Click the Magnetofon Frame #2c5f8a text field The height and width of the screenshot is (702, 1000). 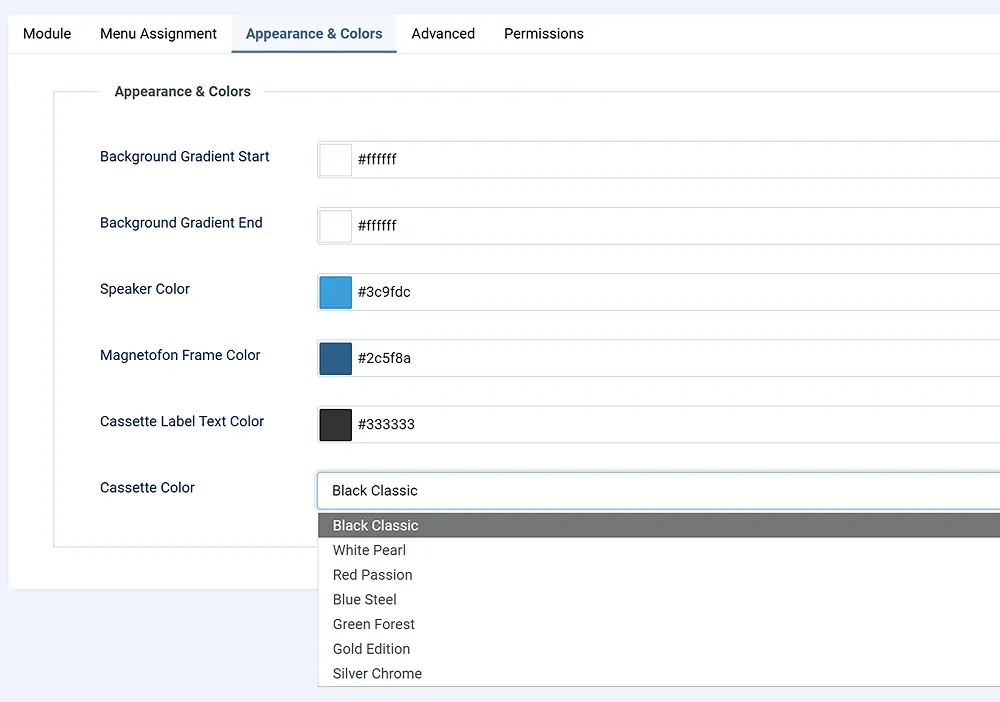pos(670,358)
